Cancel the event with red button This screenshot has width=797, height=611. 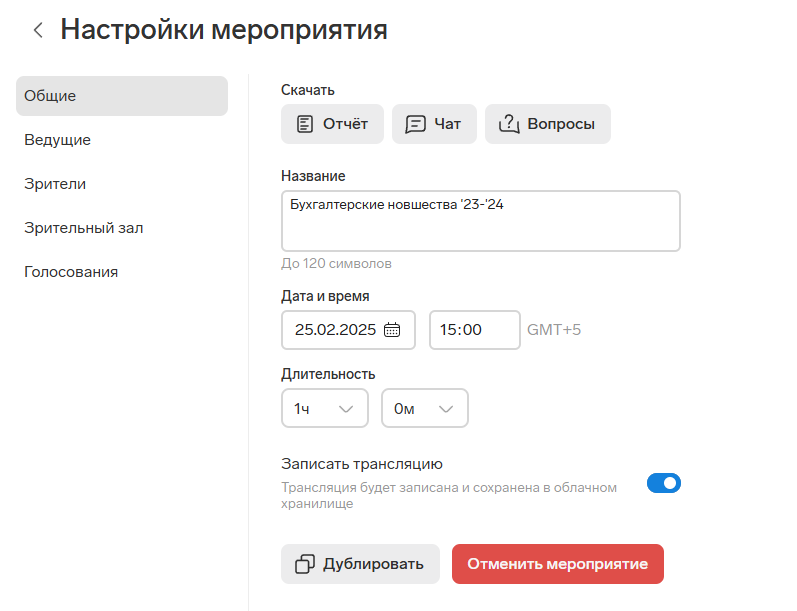pos(558,564)
